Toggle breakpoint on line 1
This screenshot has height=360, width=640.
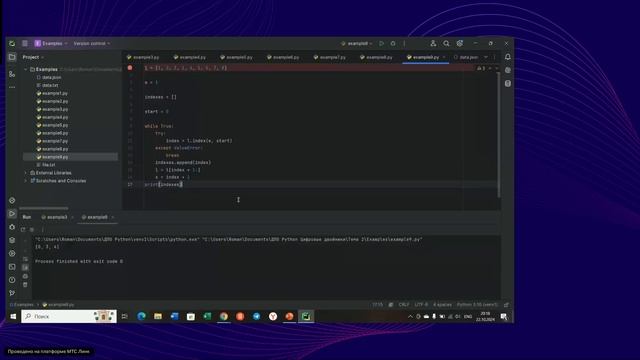pos(130,68)
